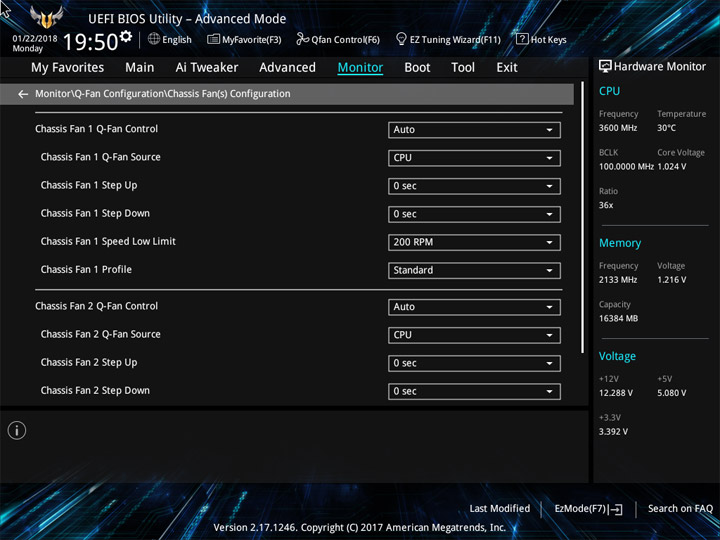Open Chassis Fan 1 Q-Fan Control dropdown
This screenshot has width=720, height=540.
tap(474, 130)
